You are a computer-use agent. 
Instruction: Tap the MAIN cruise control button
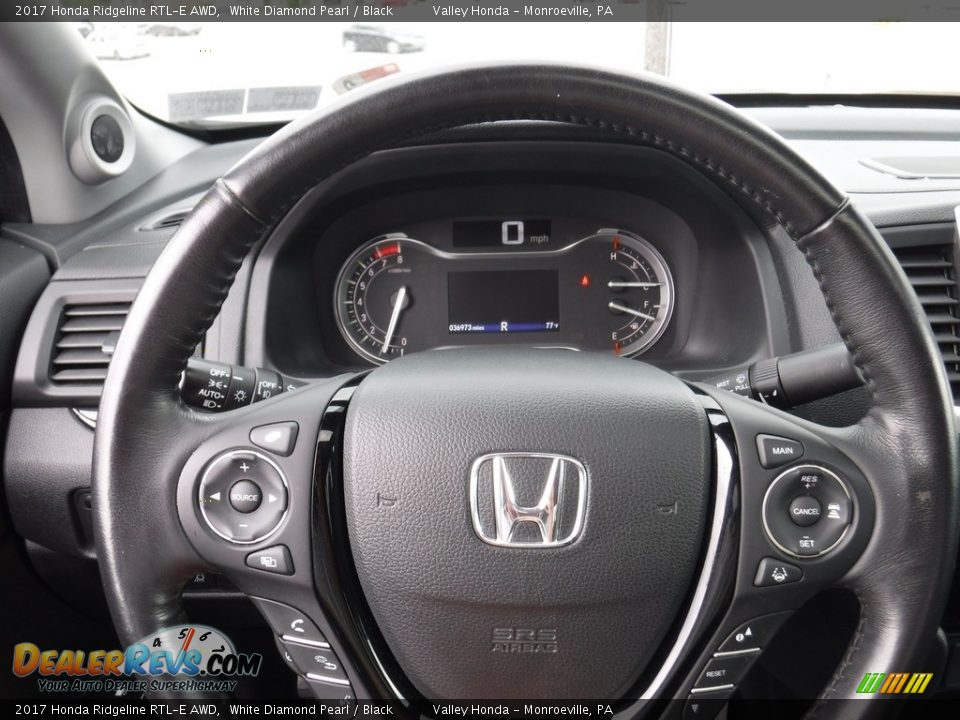click(x=780, y=451)
